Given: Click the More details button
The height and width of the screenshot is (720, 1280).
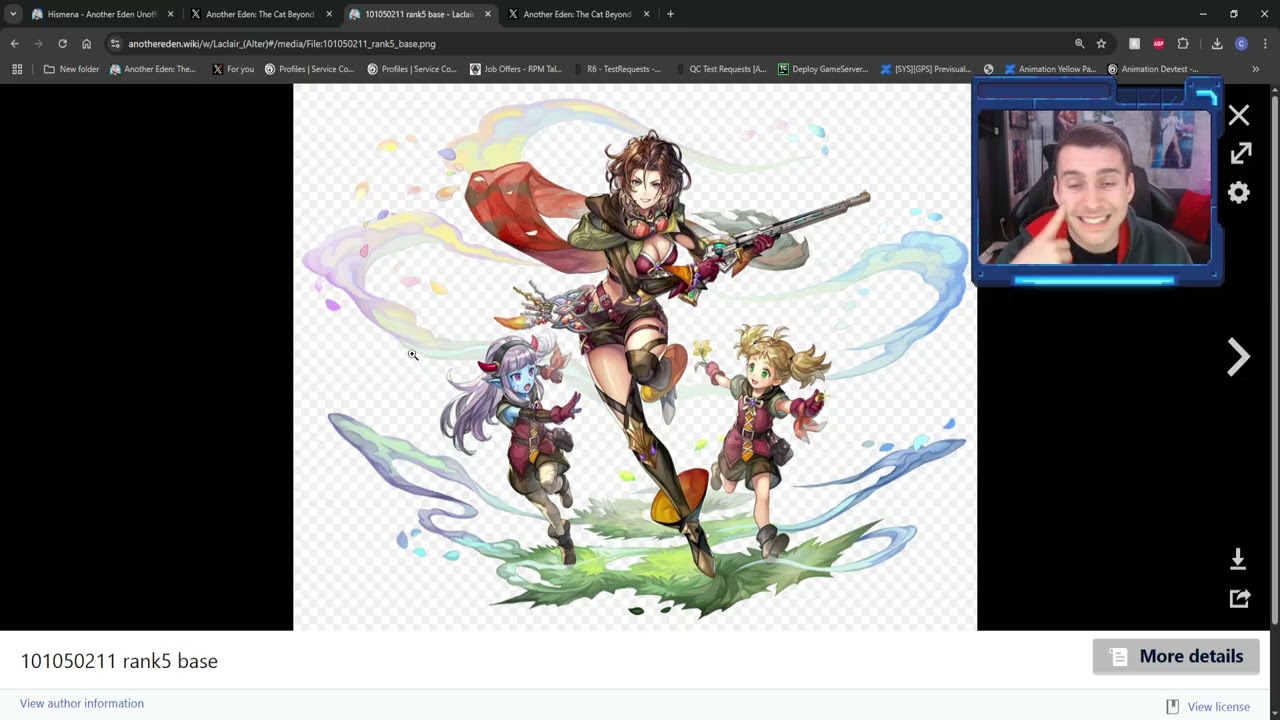Looking at the screenshot, I should tap(1176, 657).
